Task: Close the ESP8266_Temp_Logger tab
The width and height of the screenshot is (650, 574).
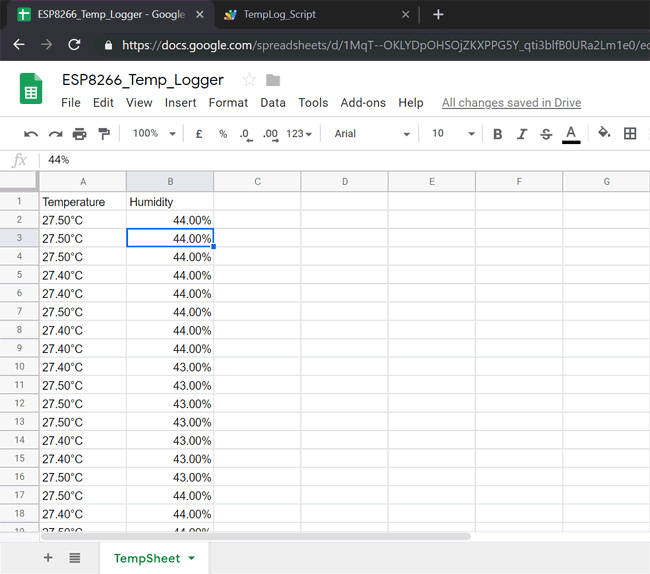Action: click(x=199, y=15)
